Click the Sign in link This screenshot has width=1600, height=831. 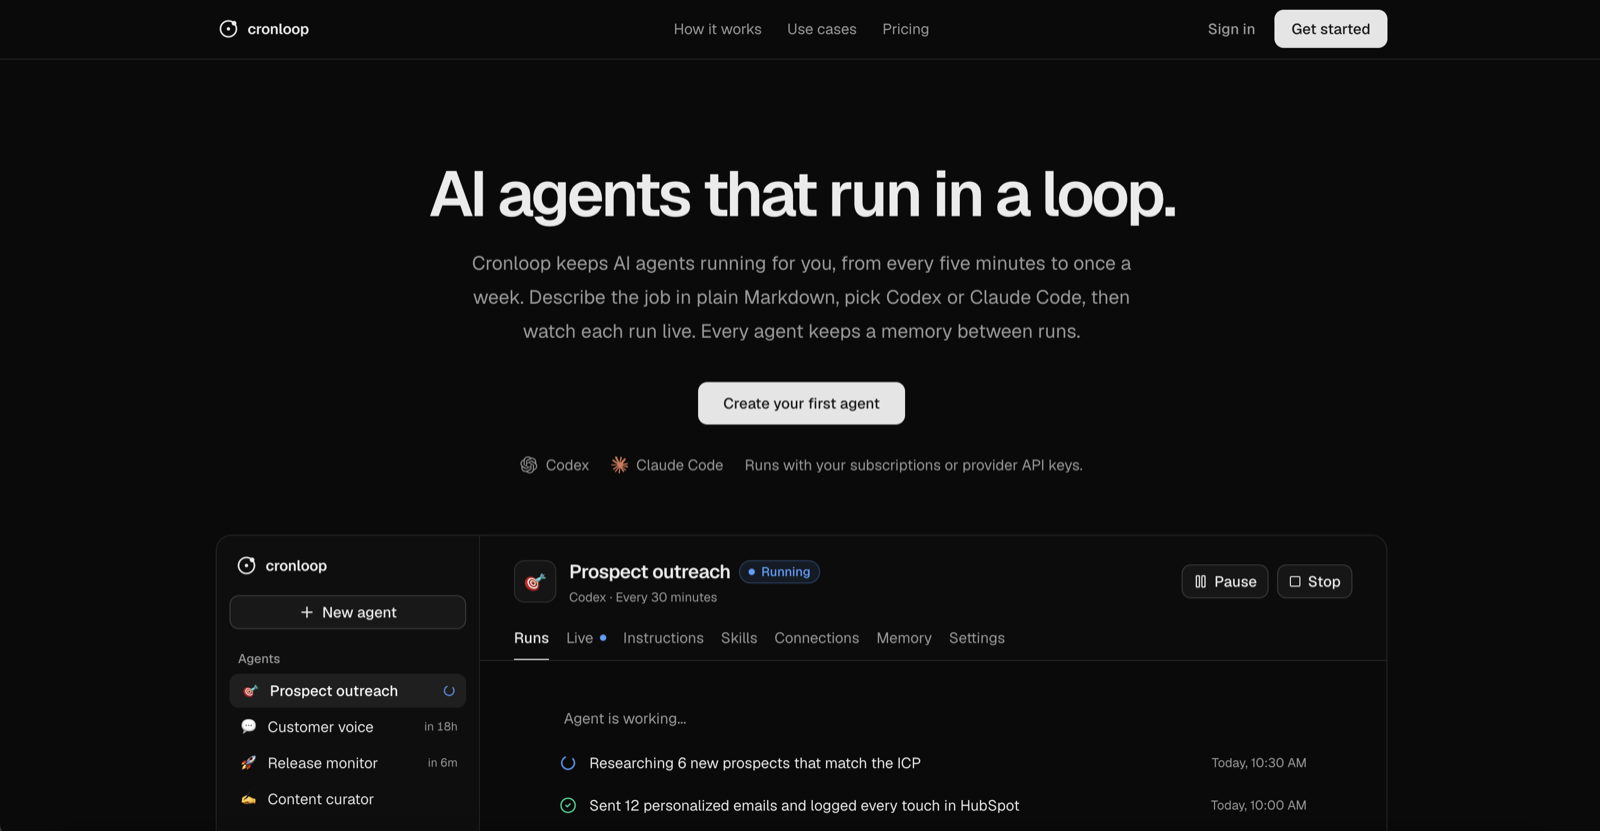tap(1231, 29)
